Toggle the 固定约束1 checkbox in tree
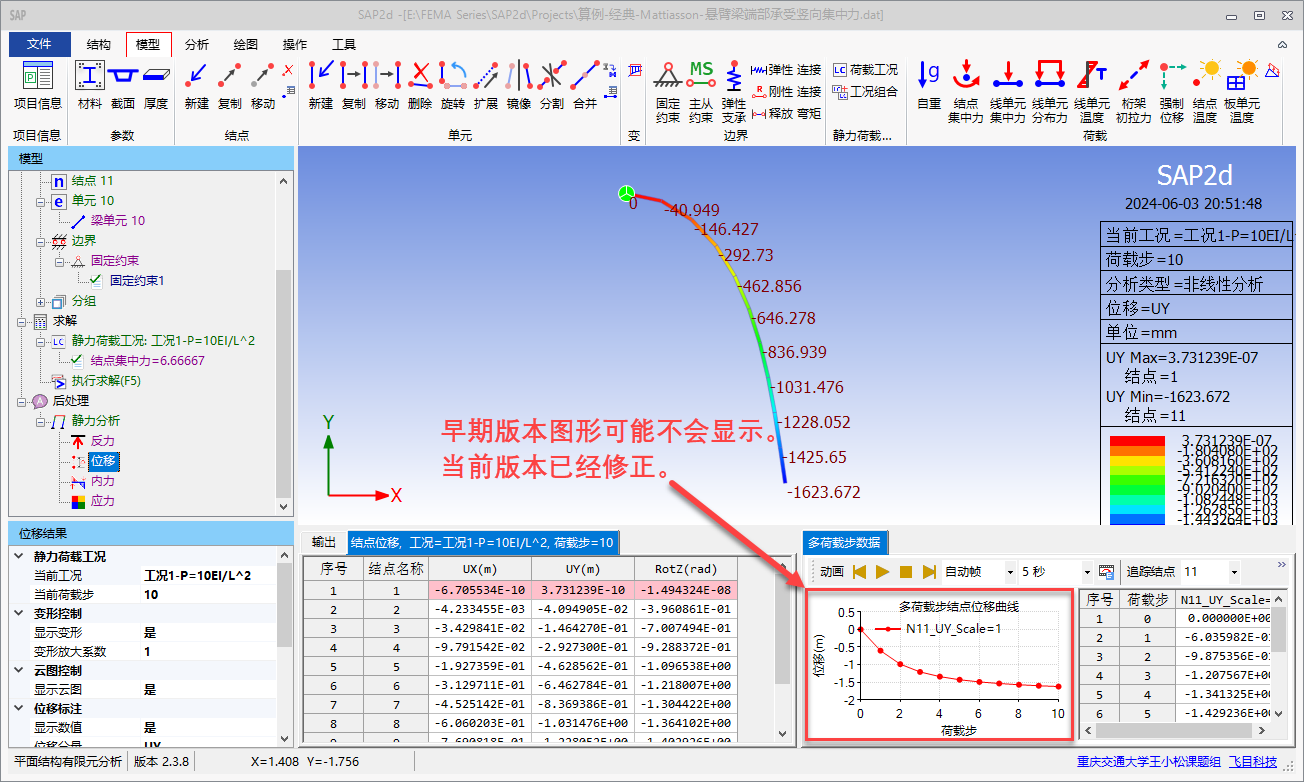Screen dimensions: 1304x782 click(96, 281)
